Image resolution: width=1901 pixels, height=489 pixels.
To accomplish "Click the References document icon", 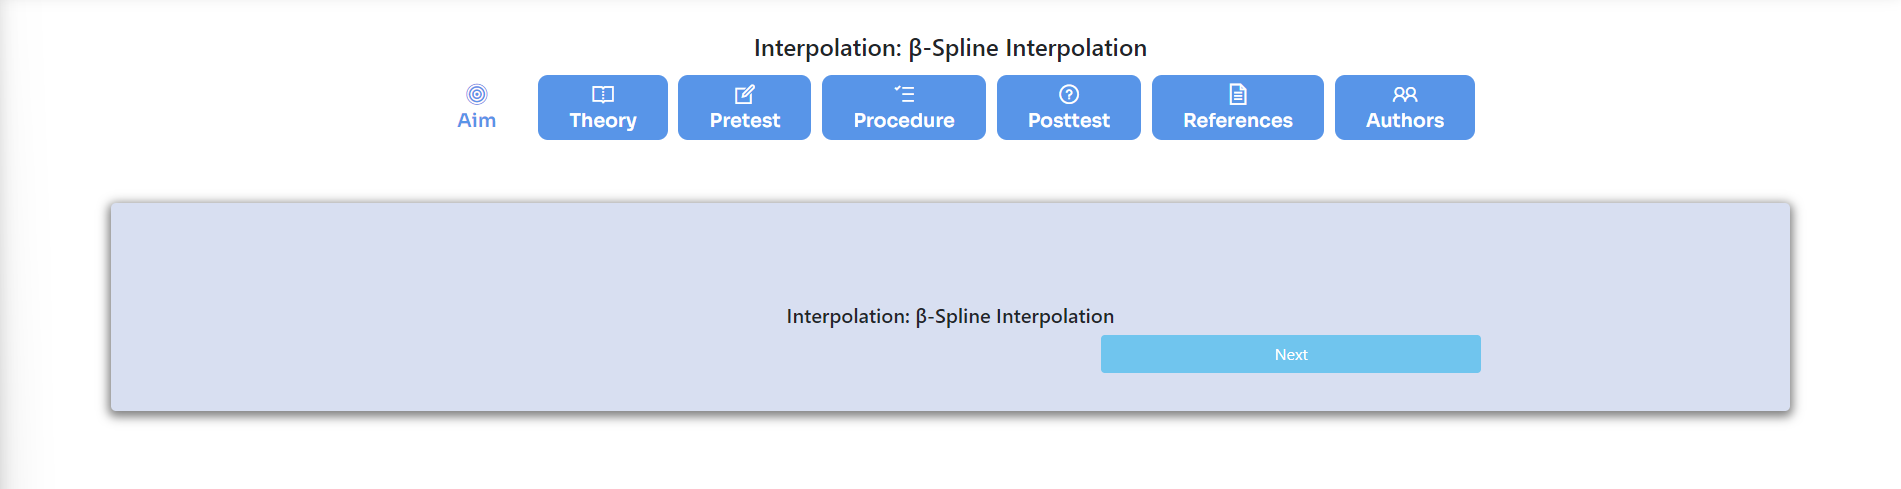I will click(x=1238, y=94).
